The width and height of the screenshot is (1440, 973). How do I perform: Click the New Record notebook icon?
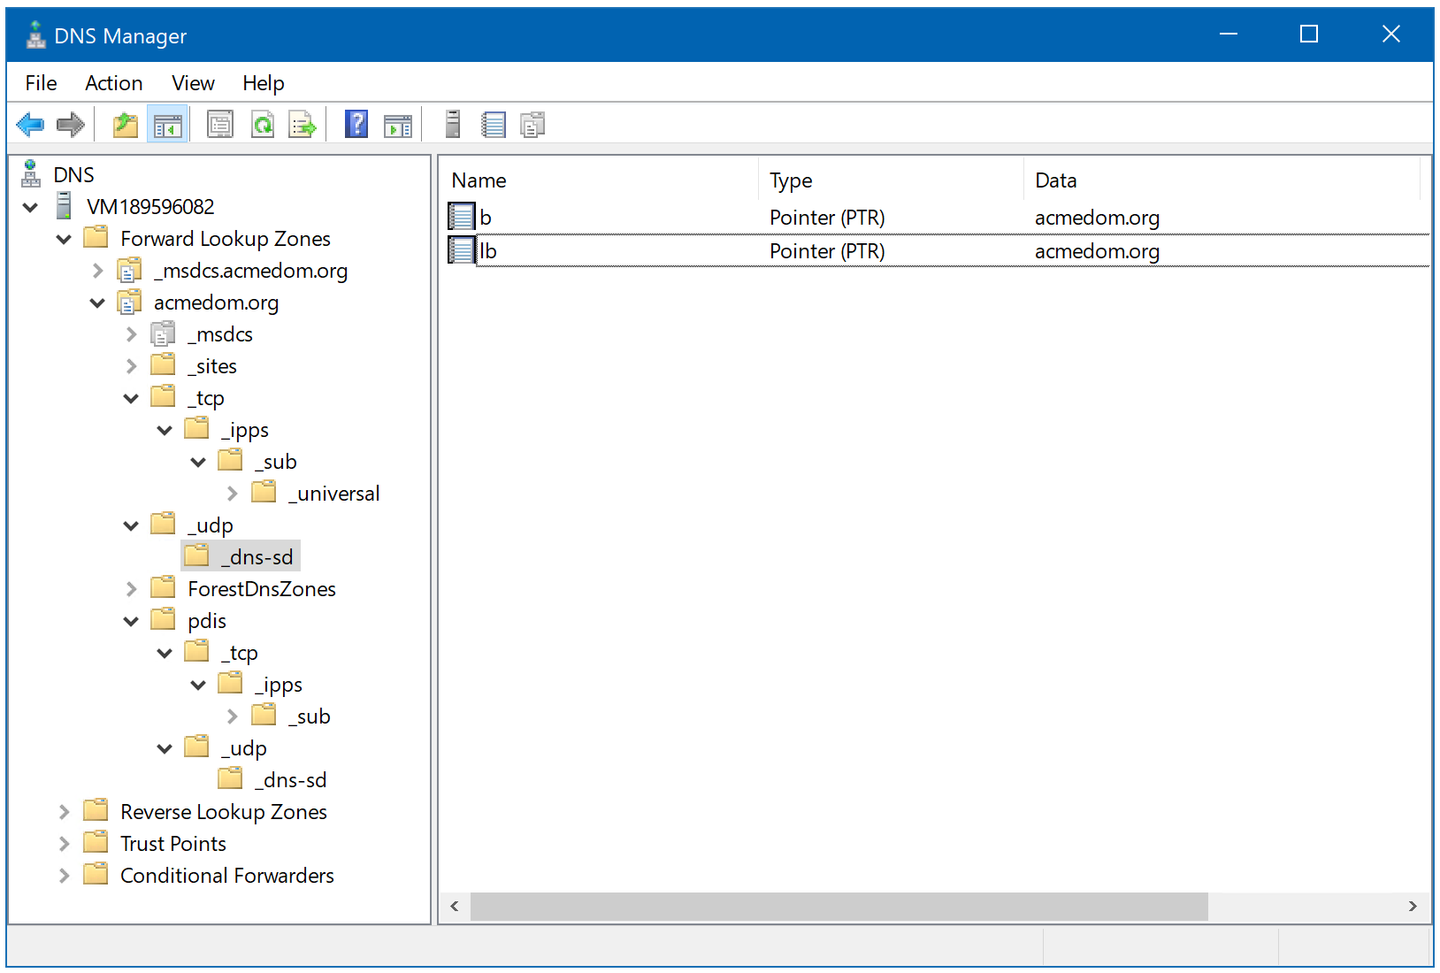point(493,125)
